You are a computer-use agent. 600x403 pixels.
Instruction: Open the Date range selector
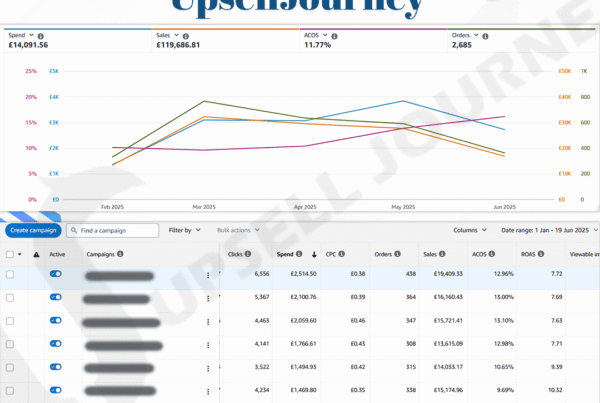[x=549, y=230]
